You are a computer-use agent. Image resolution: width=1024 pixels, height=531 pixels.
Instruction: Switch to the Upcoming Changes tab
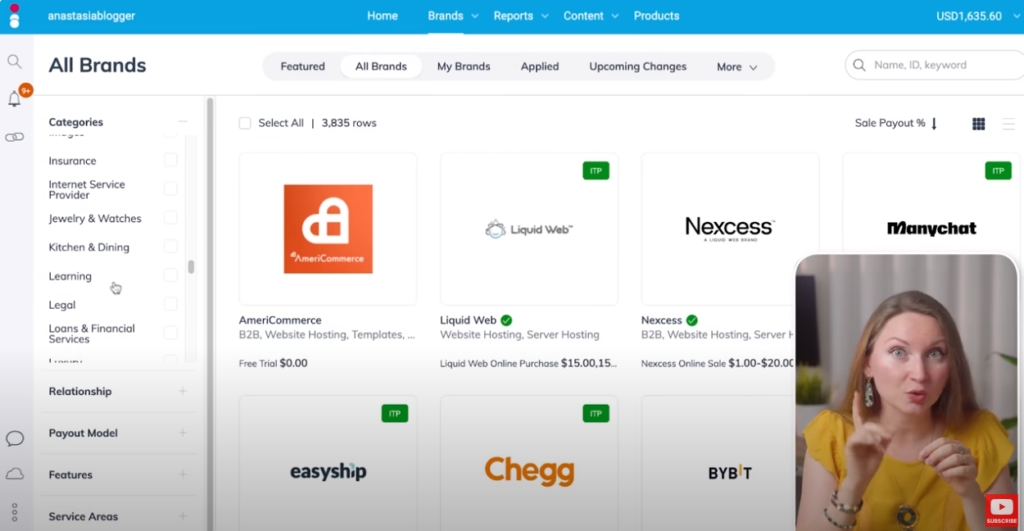pos(637,67)
